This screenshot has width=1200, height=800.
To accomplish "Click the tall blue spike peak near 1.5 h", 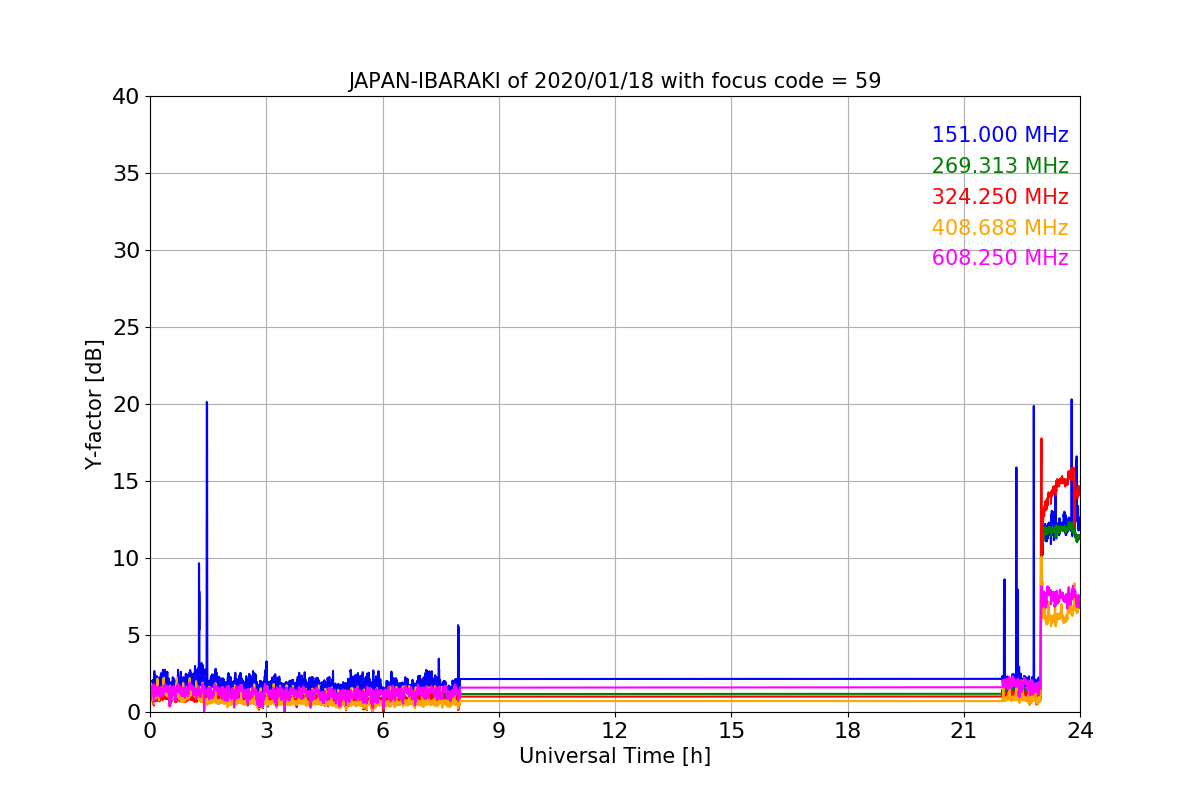I will (207, 403).
